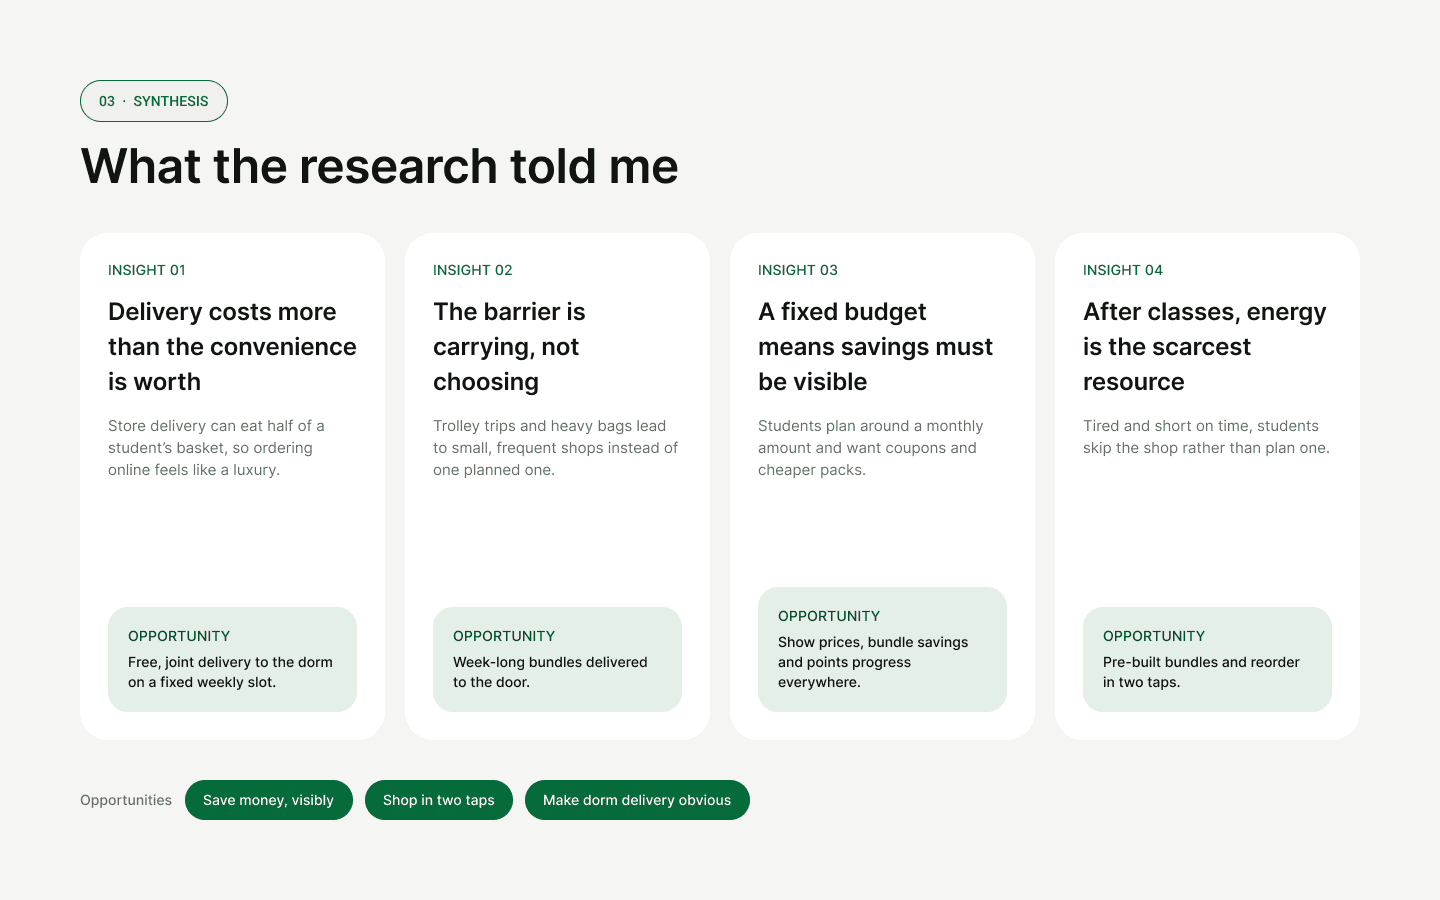Click the 'What the research told me' title

379,166
